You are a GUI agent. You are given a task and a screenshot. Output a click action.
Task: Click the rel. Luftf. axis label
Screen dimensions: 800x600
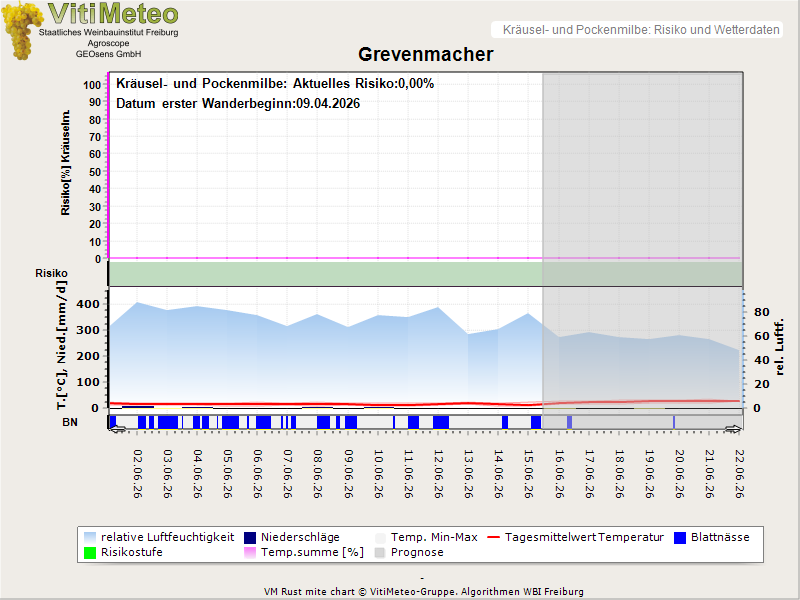click(779, 347)
